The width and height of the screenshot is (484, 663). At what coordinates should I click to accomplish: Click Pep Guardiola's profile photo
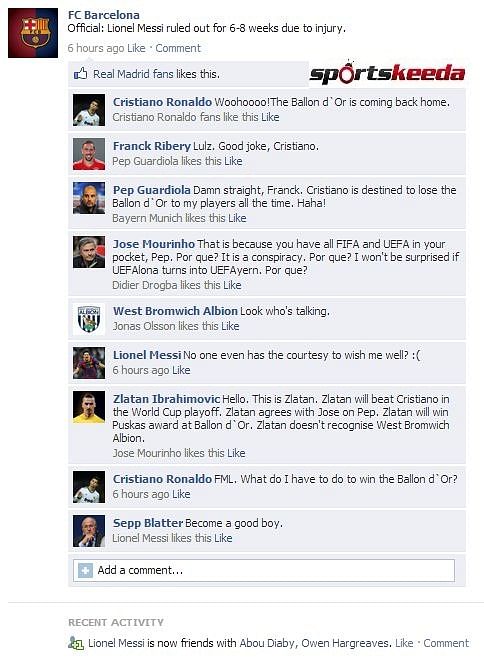tap(89, 198)
